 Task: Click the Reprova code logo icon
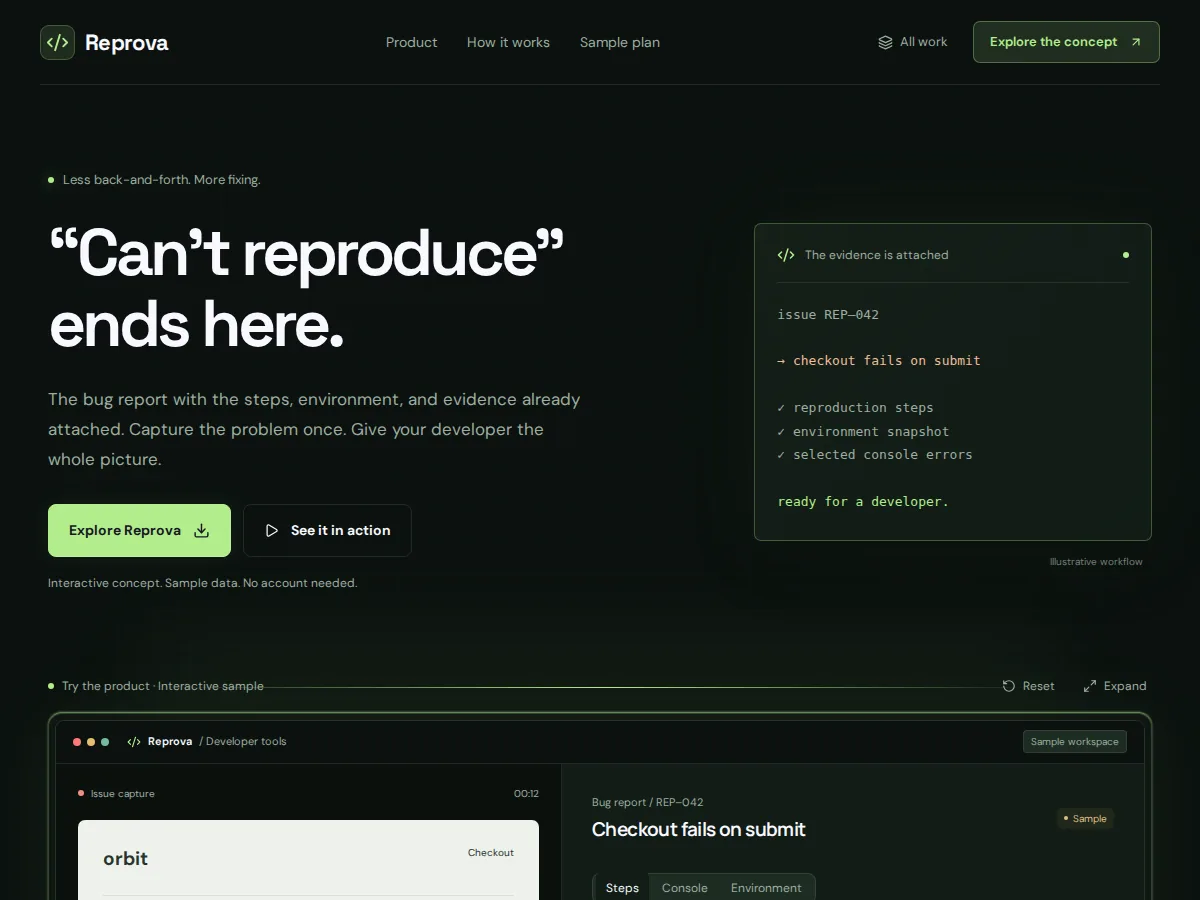(x=57, y=42)
